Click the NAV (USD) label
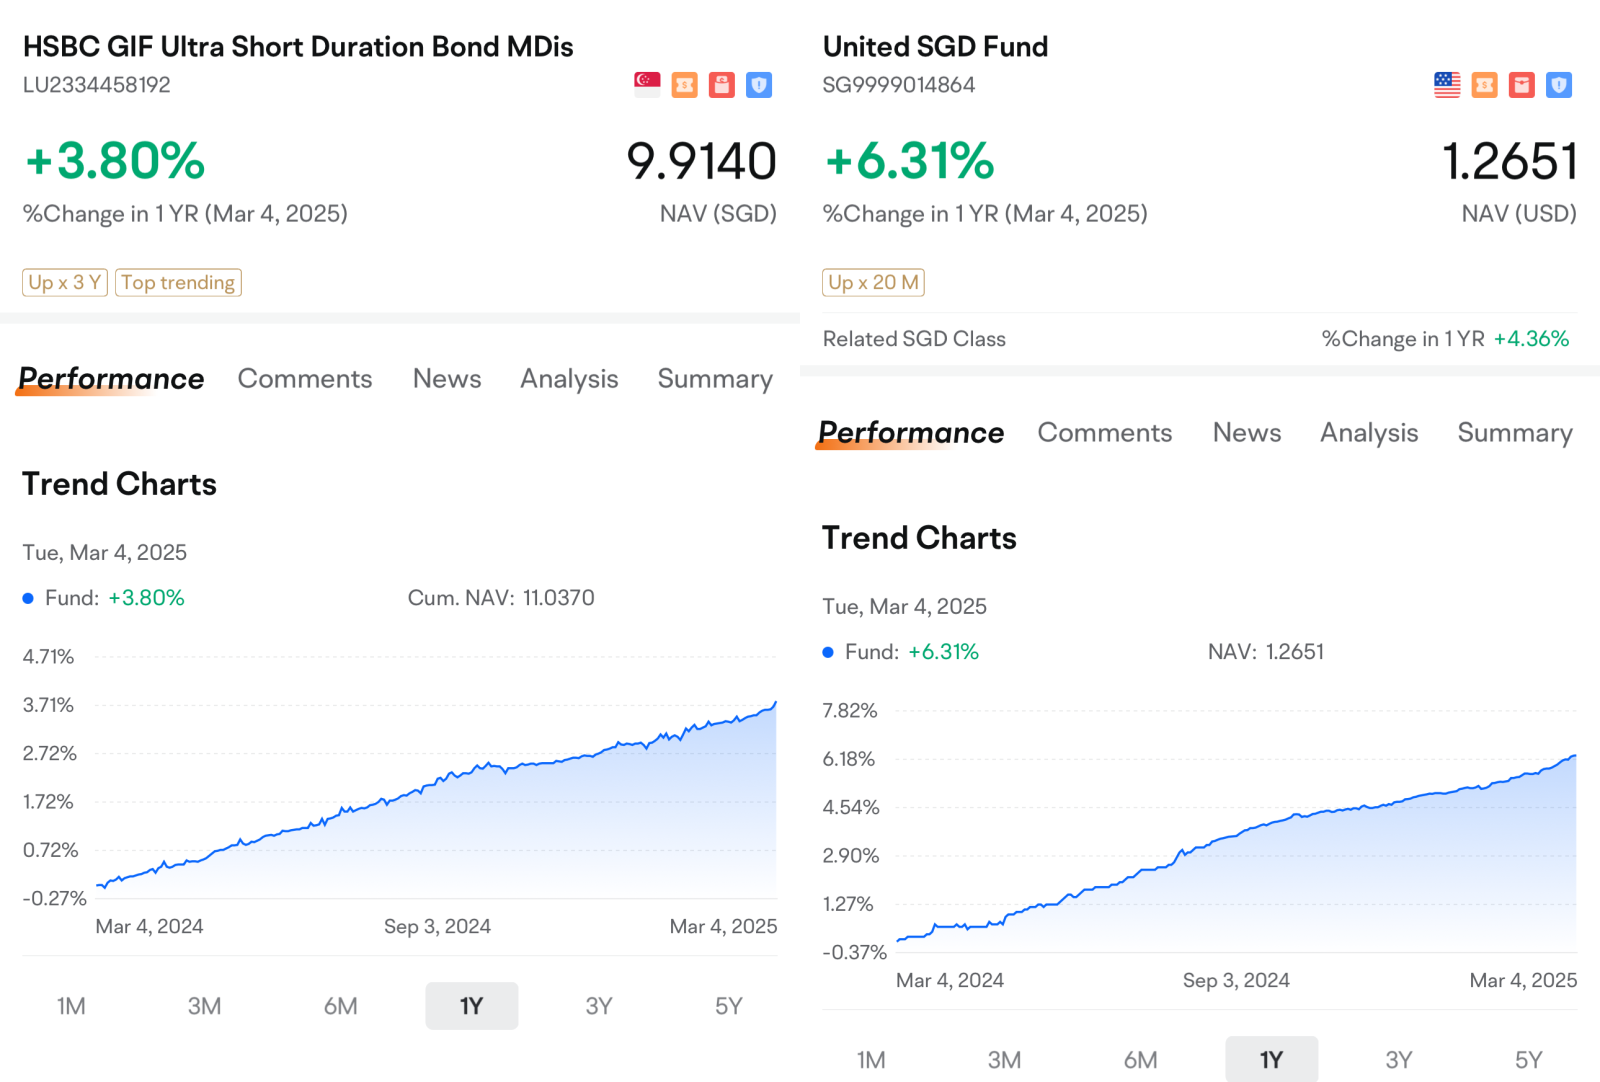 coord(1519,214)
